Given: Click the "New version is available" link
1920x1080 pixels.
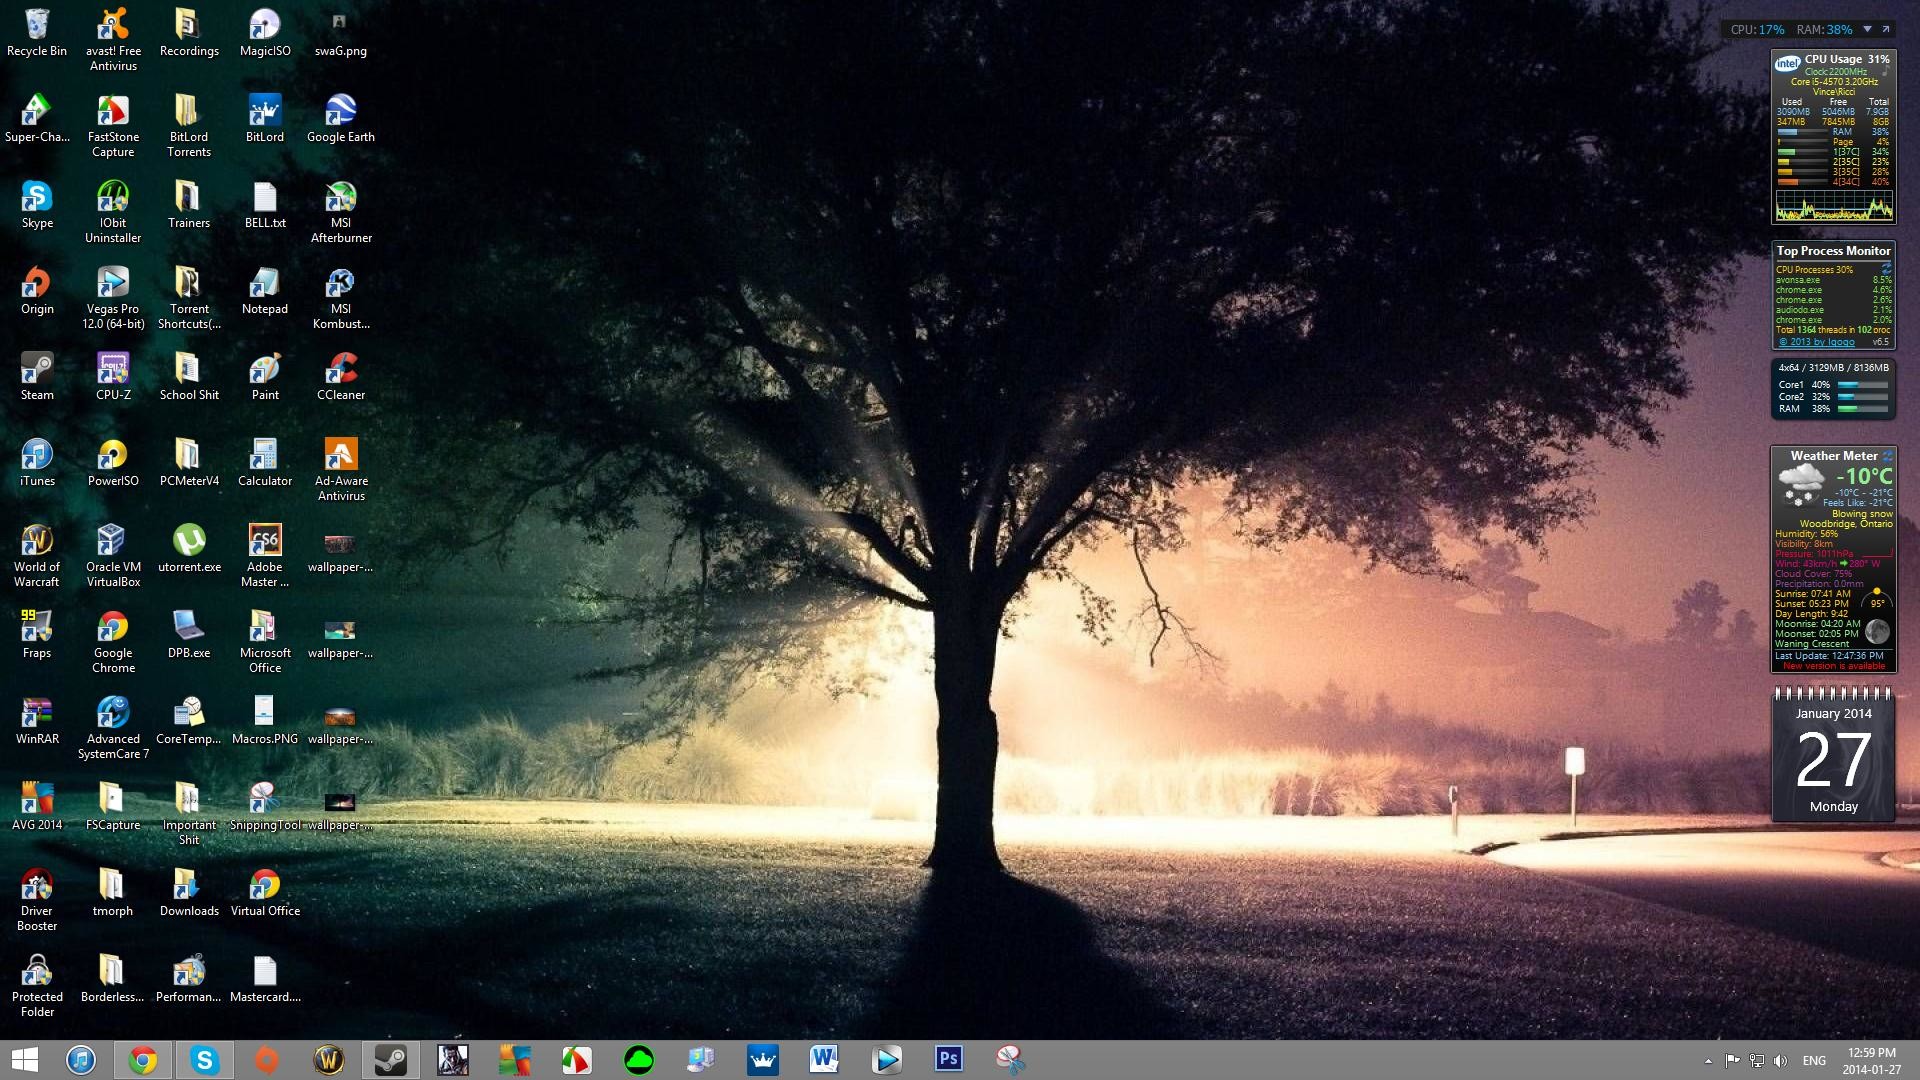Looking at the screenshot, I should 1832,664.
